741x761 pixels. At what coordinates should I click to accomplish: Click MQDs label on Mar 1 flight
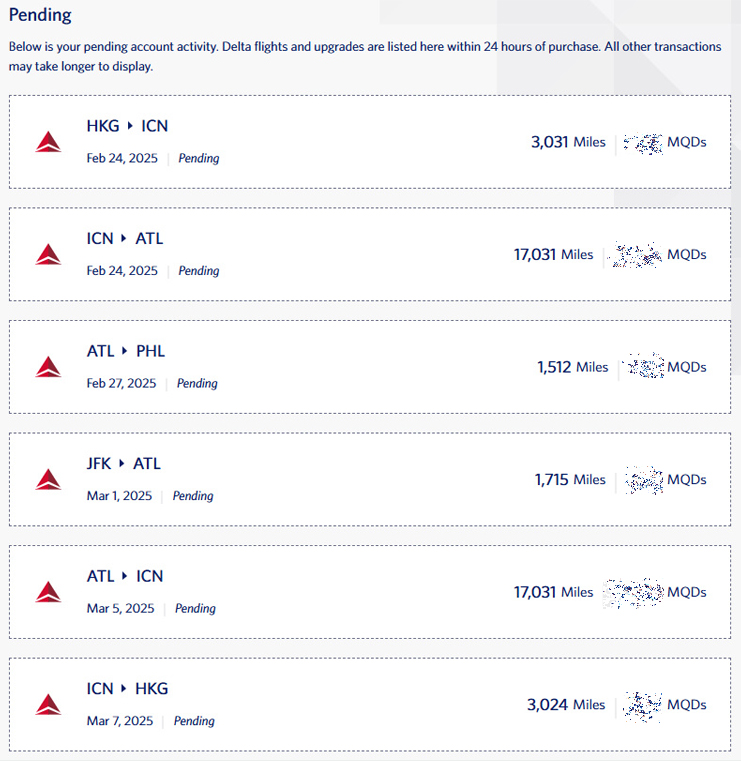tap(687, 480)
